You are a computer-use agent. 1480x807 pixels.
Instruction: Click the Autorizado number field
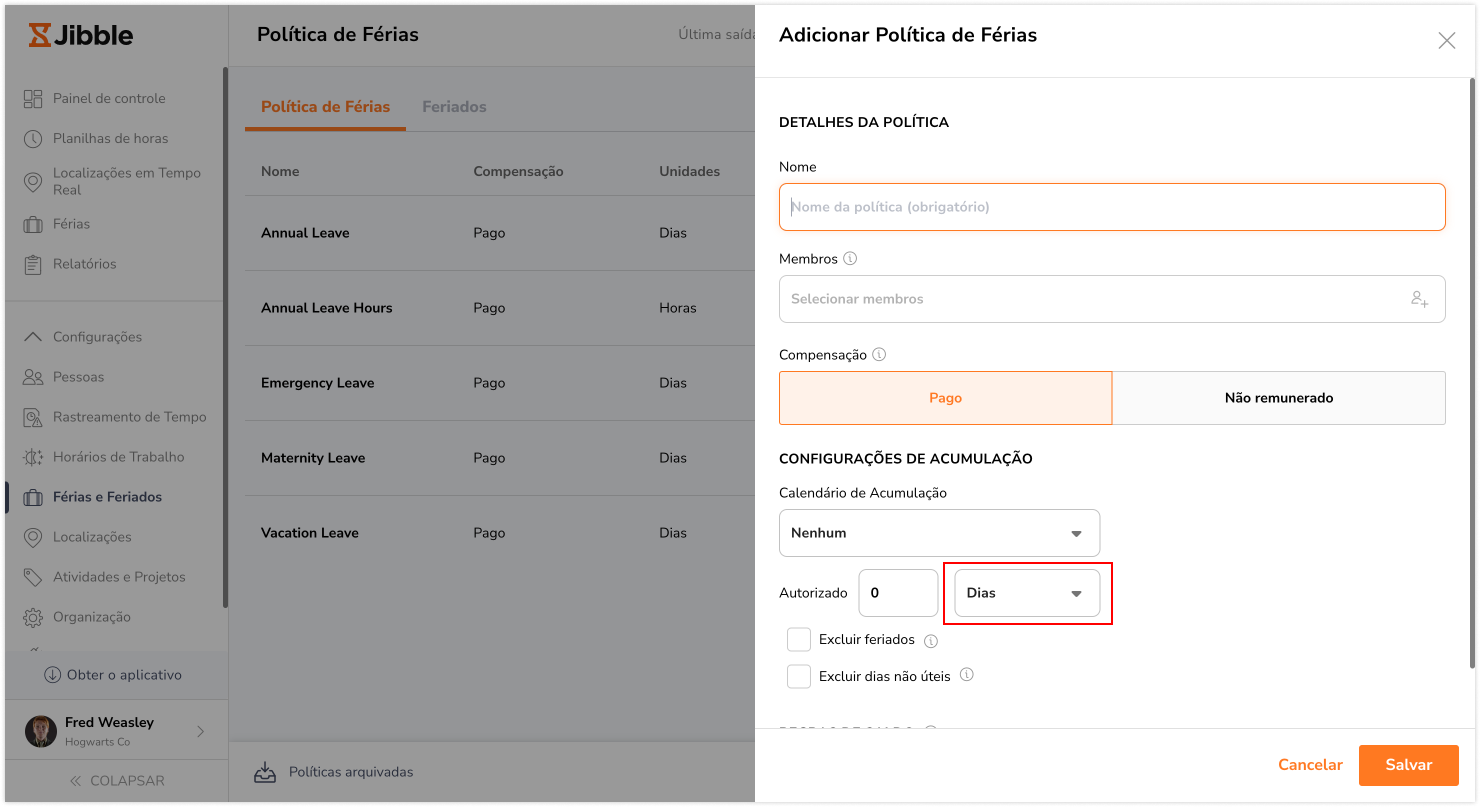[x=898, y=593]
